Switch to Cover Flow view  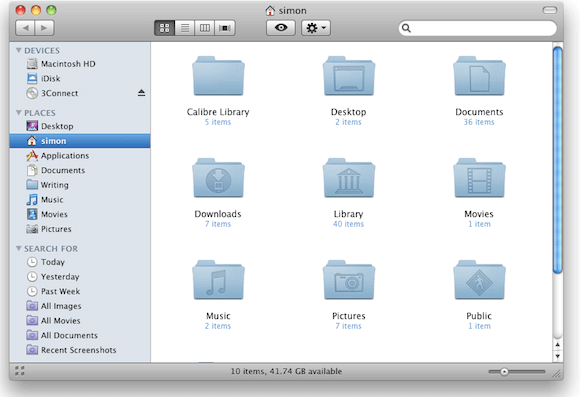click(x=225, y=28)
